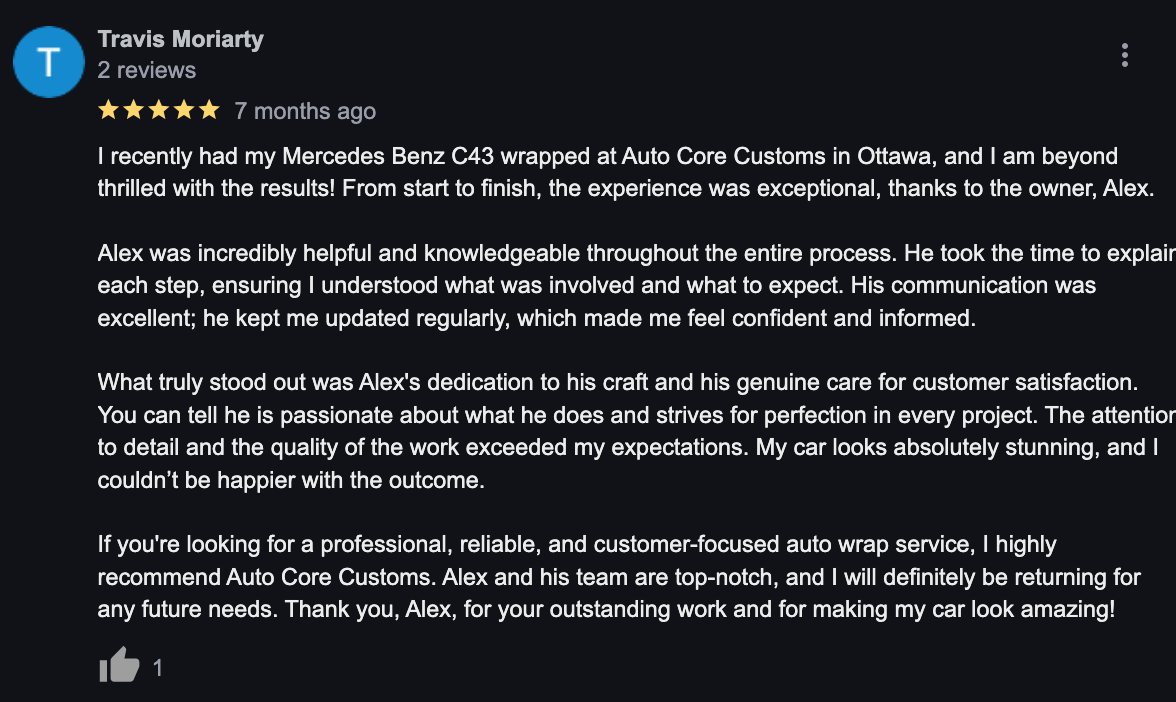Click the words "Mercedes Benz C43"

pos(388,156)
